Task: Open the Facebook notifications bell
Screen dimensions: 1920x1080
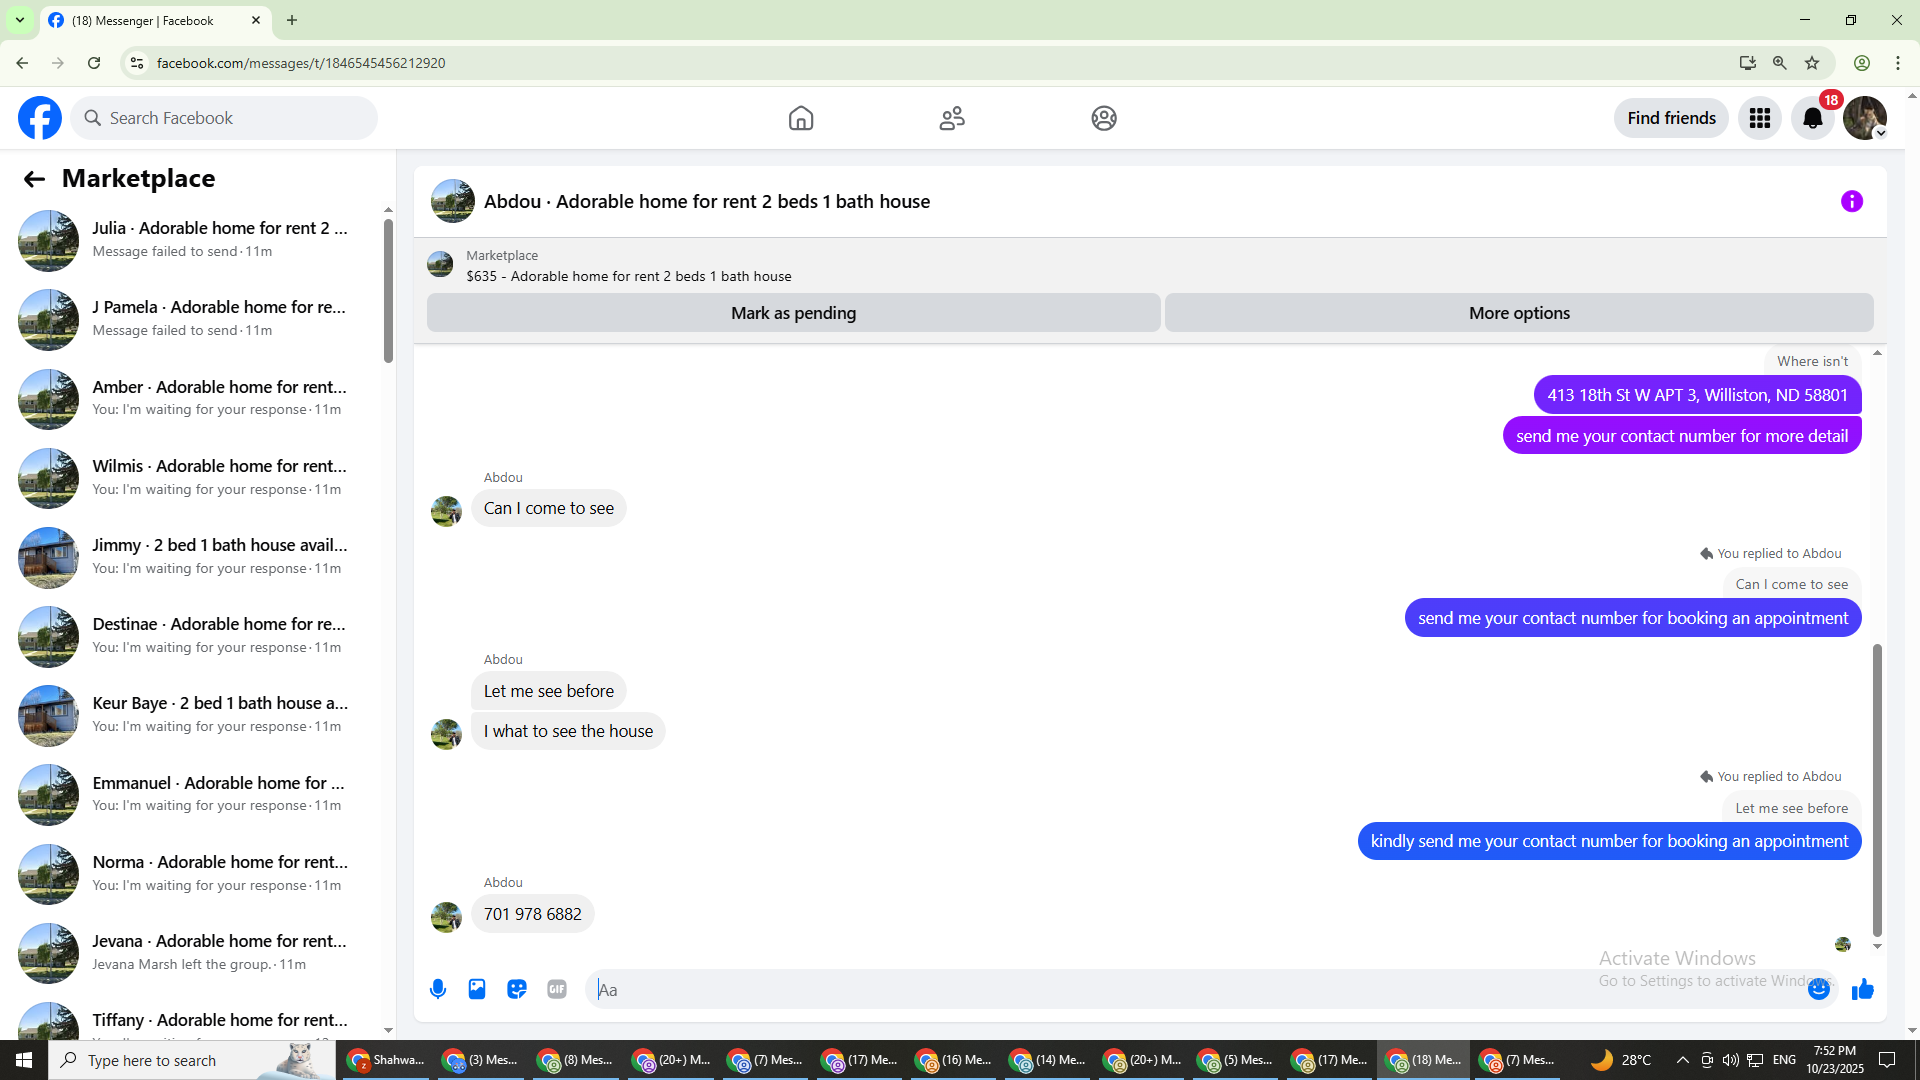Action: (x=1812, y=118)
